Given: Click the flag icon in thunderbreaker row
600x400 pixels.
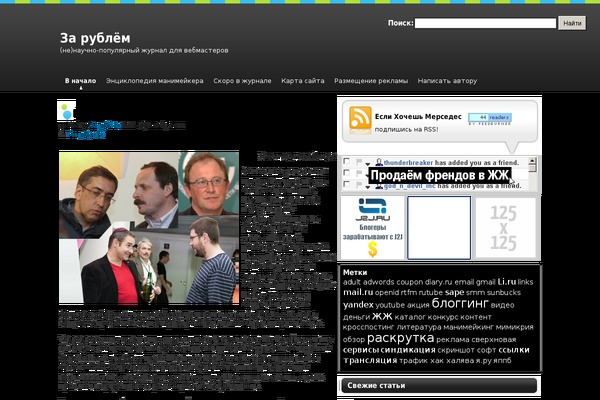Looking at the screenshot, I should (359, 162).
